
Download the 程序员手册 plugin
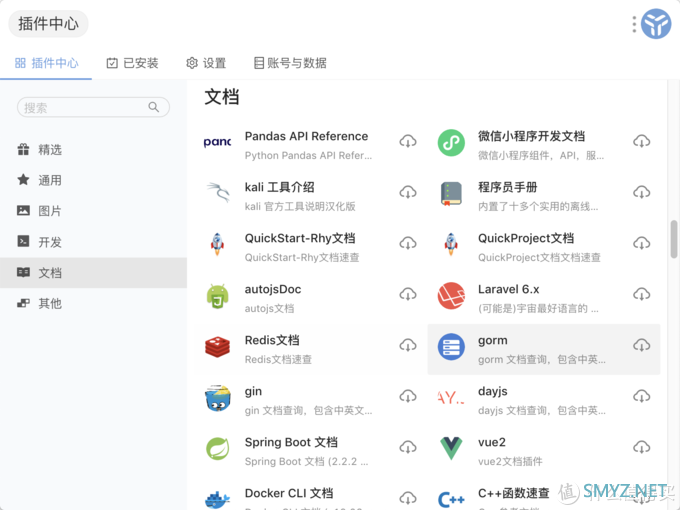[x=641, y=192]
